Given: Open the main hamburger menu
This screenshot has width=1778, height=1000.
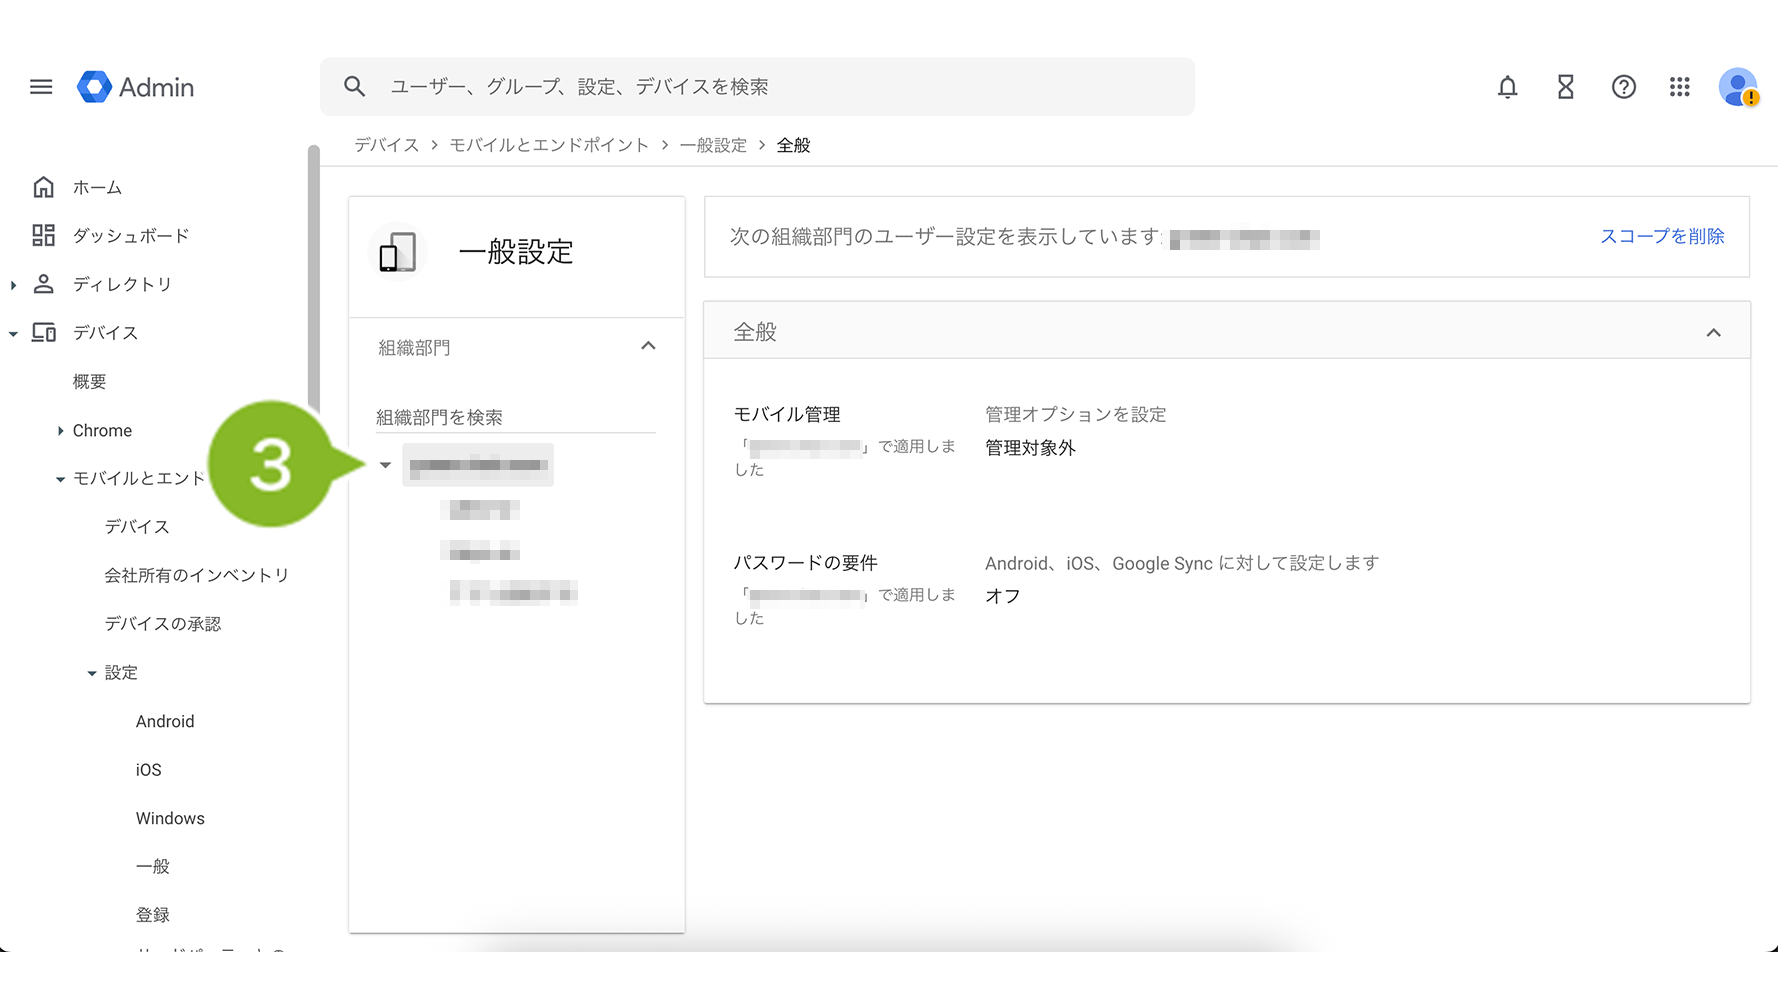Looking at the screenshot, I should tap(41, 87).
